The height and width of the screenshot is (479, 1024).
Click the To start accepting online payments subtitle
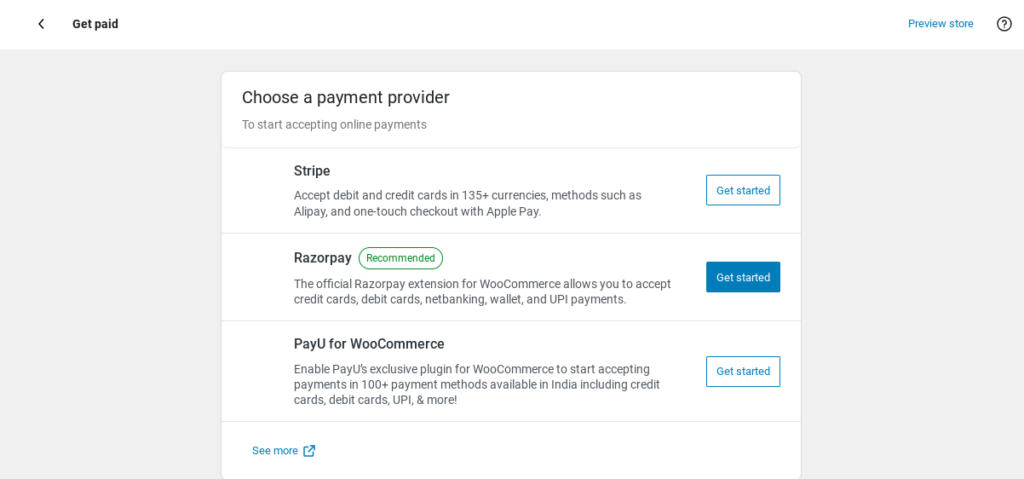tap(334, 125)
